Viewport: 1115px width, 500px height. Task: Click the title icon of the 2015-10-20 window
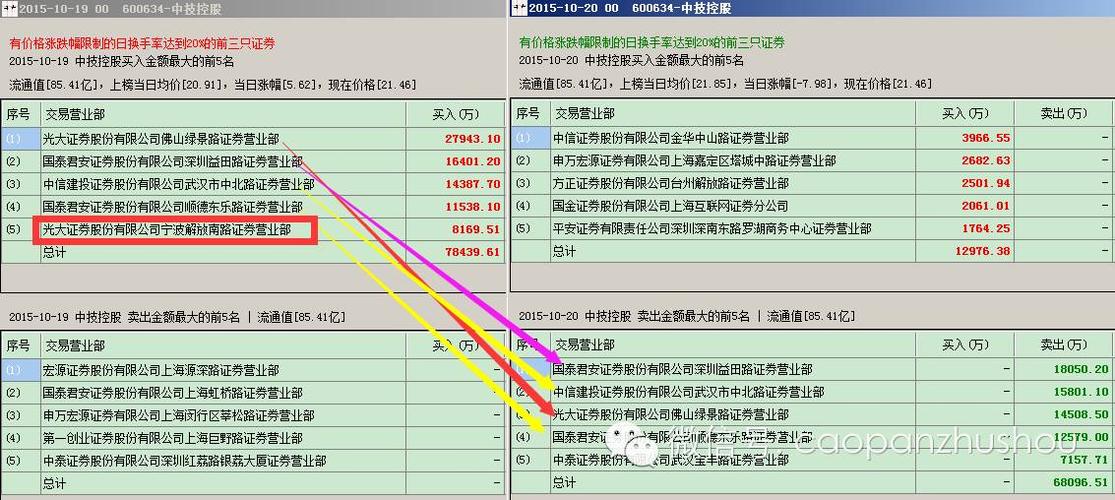click(518, 8)
